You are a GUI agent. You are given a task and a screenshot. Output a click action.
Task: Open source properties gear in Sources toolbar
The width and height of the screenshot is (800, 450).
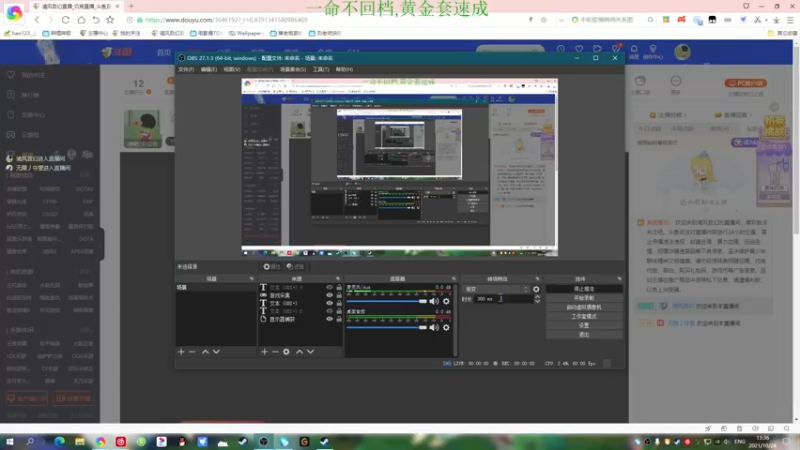coord(286,352)
